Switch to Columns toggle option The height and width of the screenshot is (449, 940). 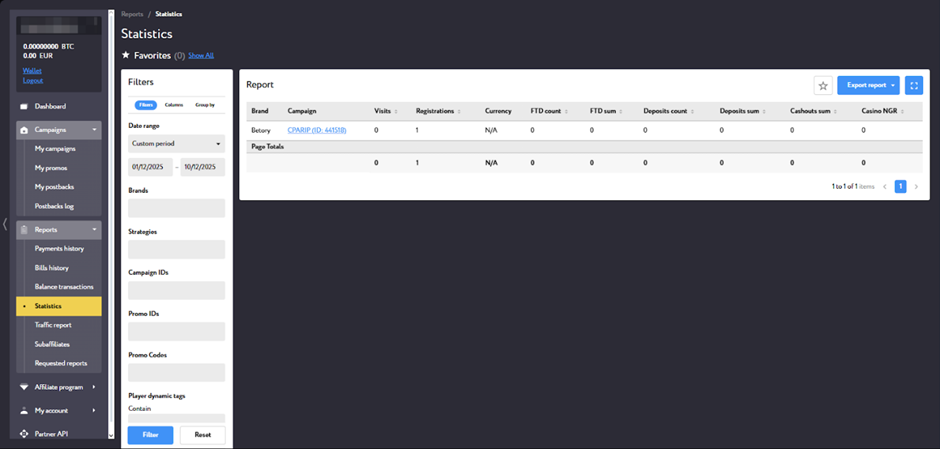pos(174,104)
